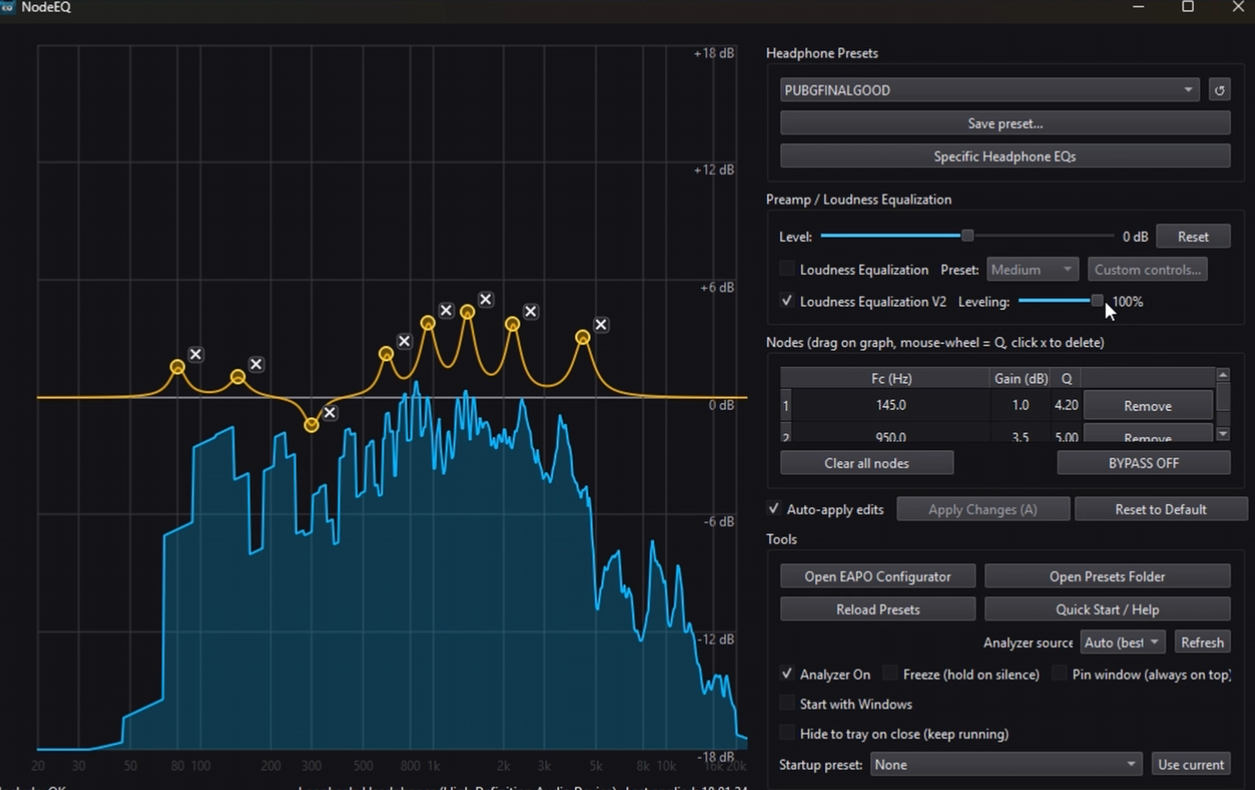Click Reset to Default
1255x790 pixels.
point(1161,509)
